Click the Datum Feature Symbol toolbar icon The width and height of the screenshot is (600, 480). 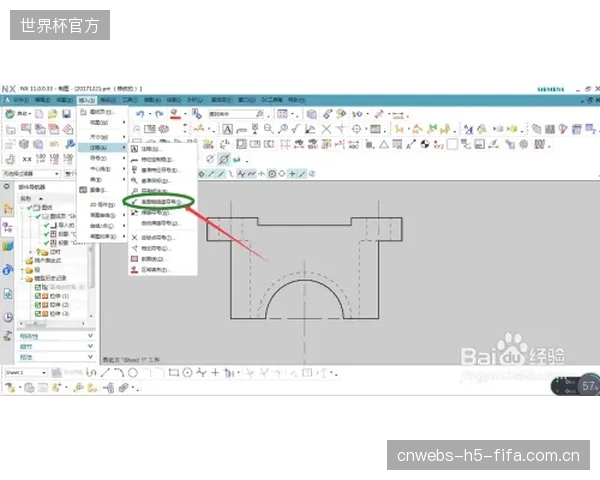tap(255, 129)
